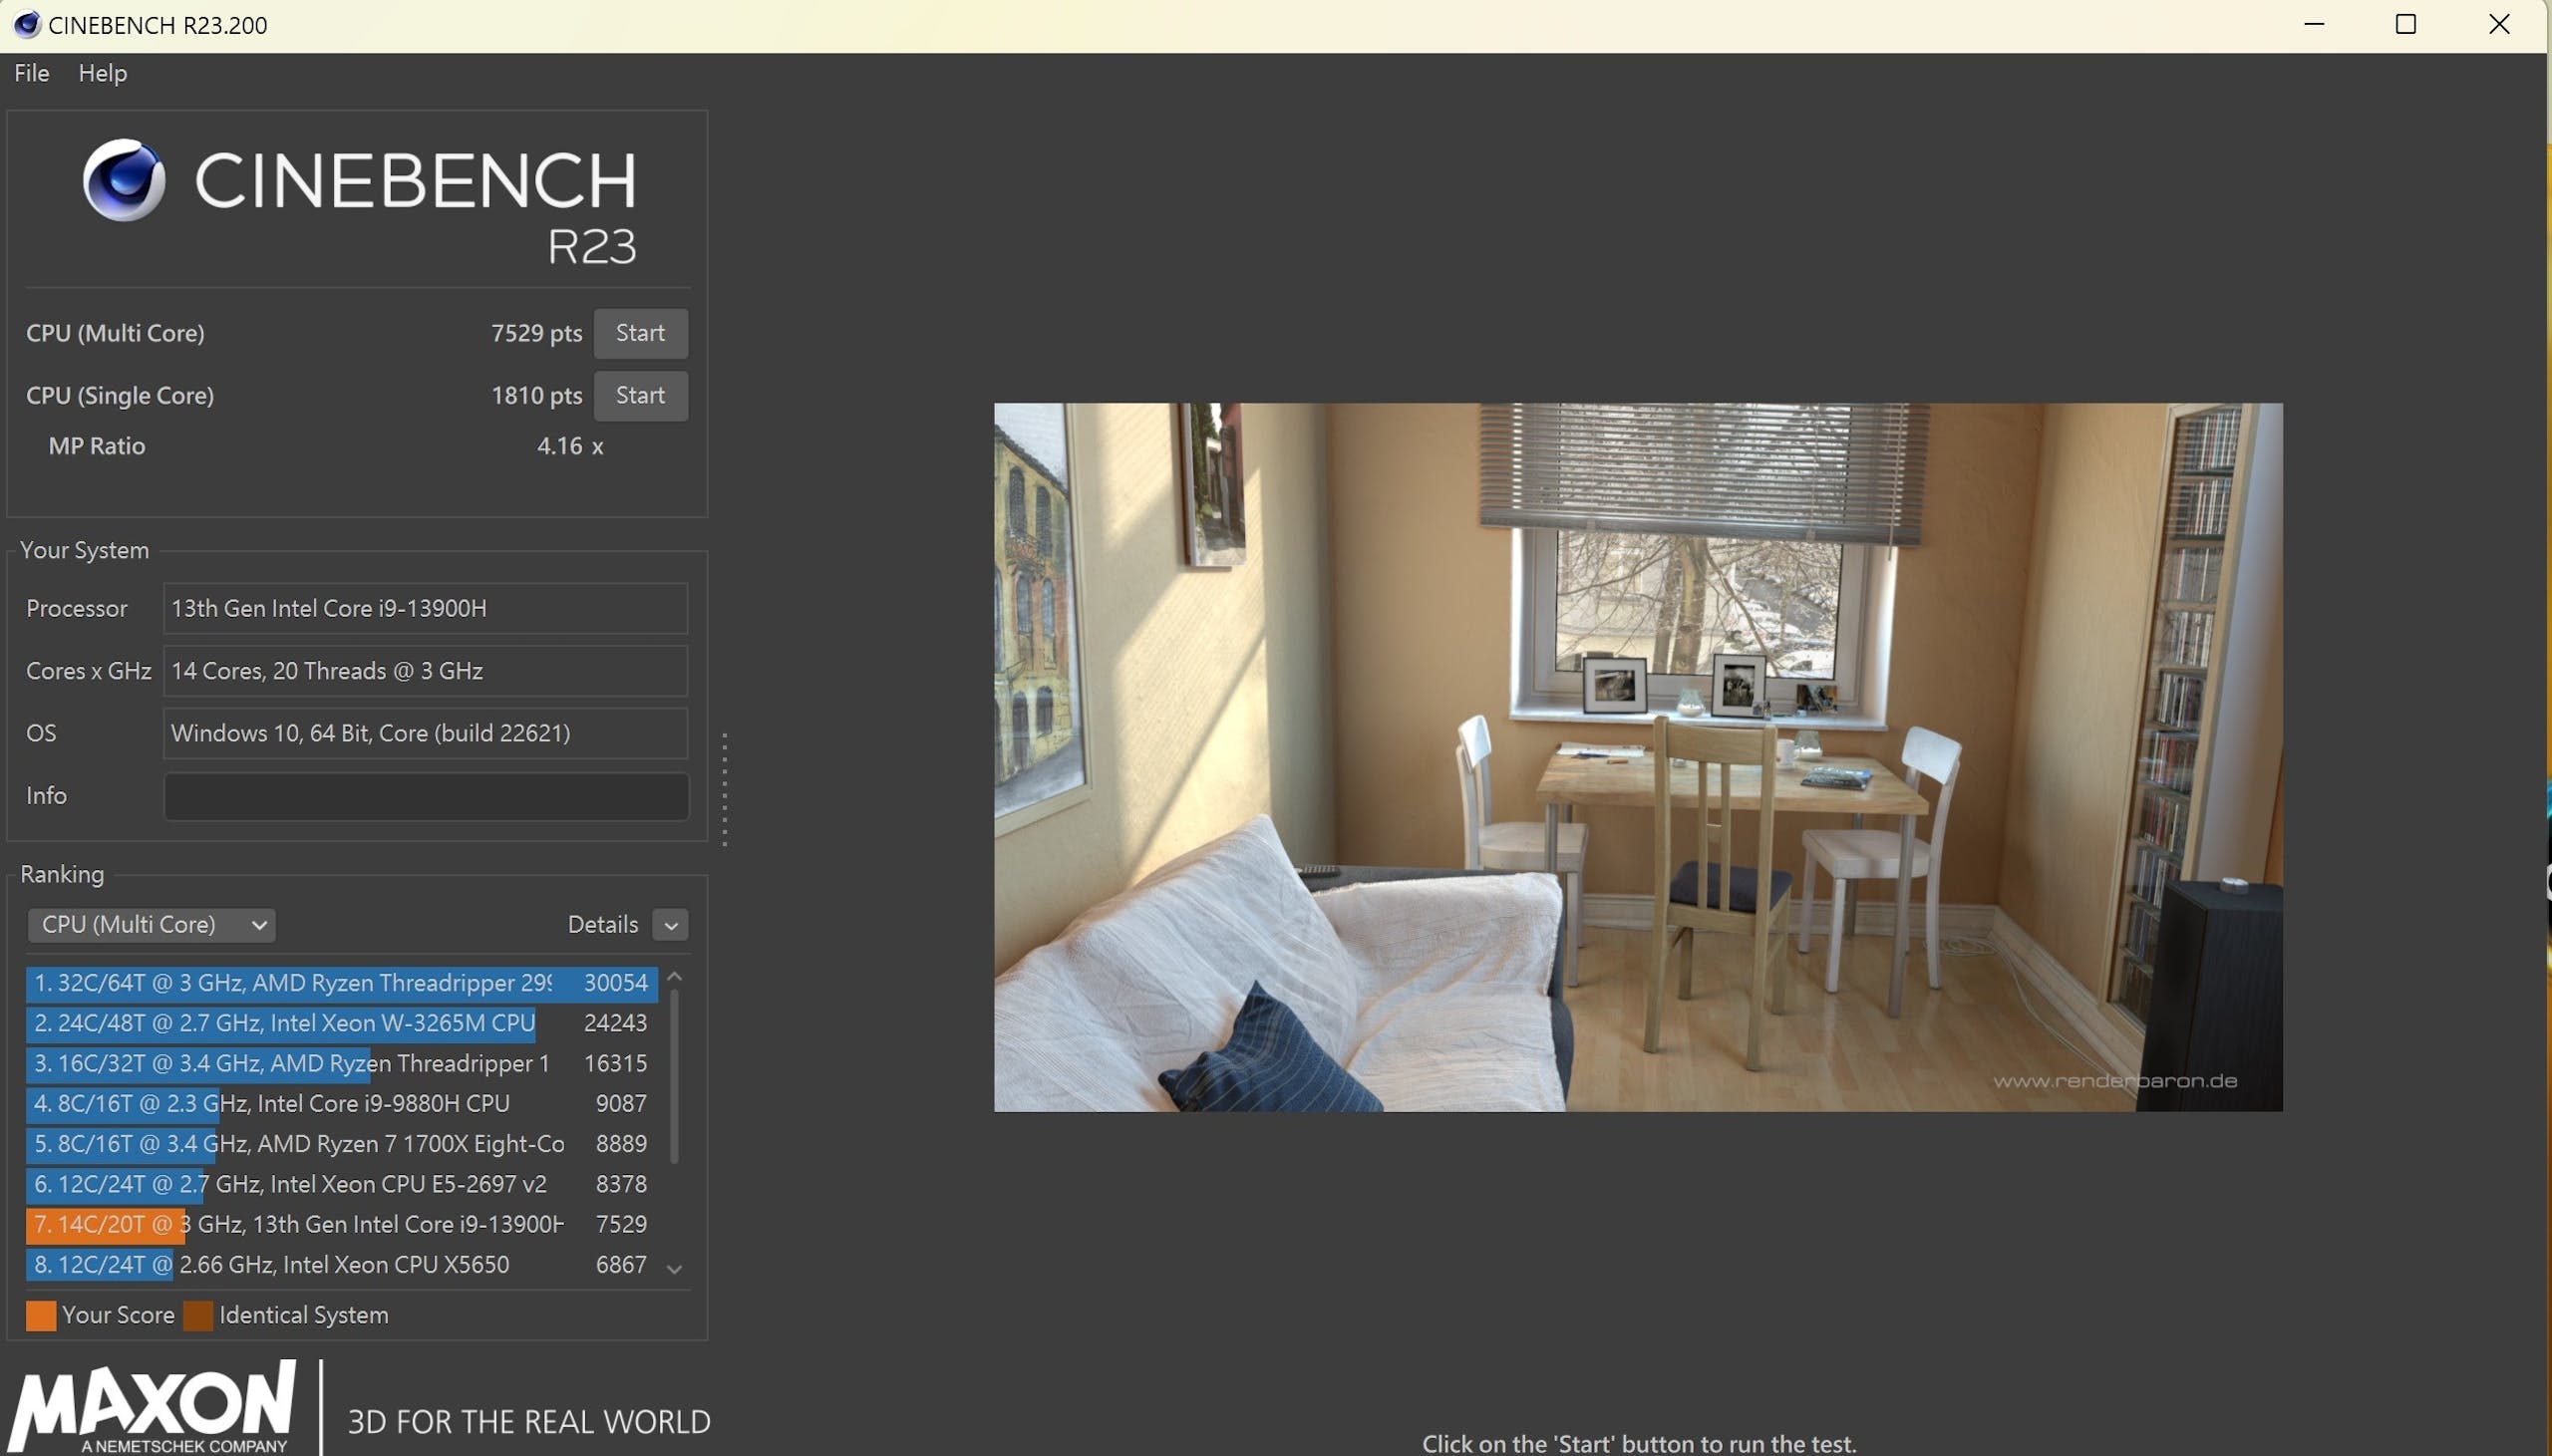Click the Cinebench sphere logo in the panel
The height and width of the screenshot is (1456, 2552).
(124, 180)
